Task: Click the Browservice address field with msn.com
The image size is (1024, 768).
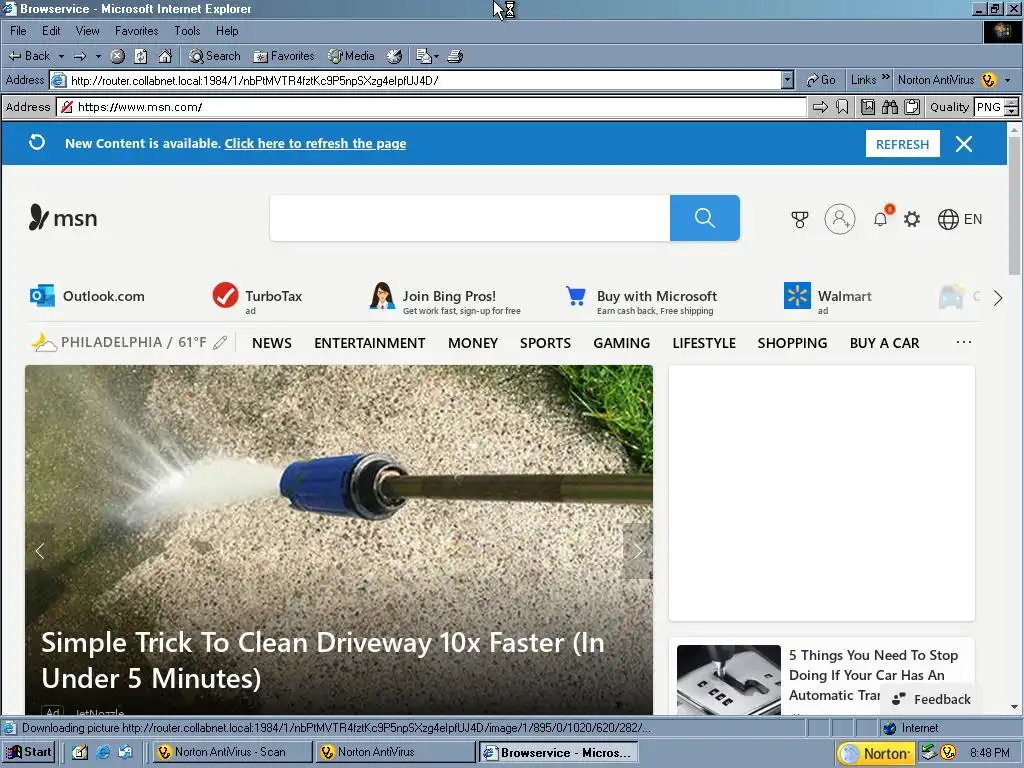Action: [432, 107]
